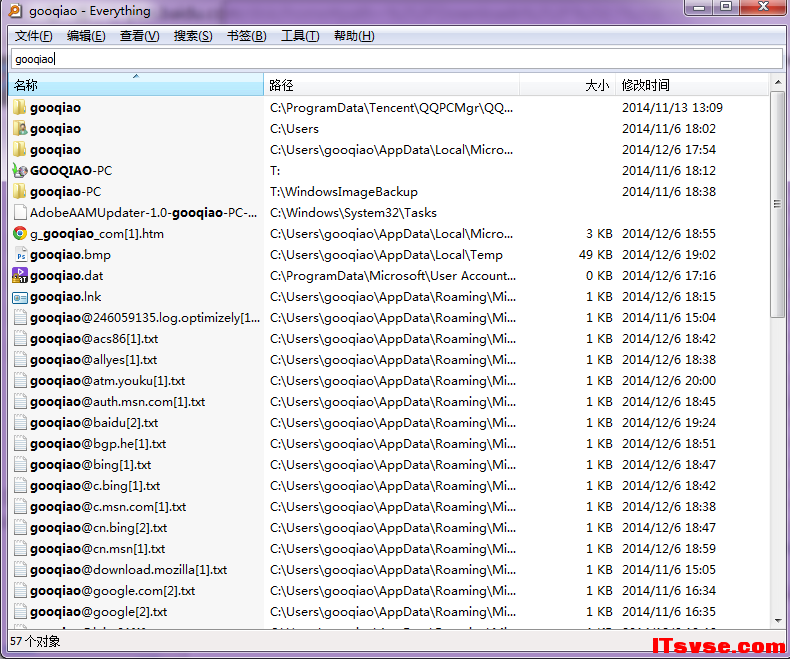This screenshot has width=790, height=659.
Task: Open the 查看(V) menu
Action: coord(140,36)
